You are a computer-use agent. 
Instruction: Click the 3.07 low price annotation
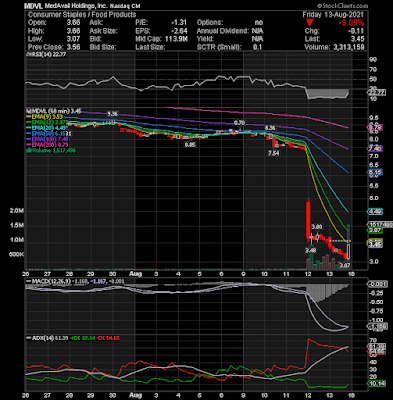coord(345,265)
